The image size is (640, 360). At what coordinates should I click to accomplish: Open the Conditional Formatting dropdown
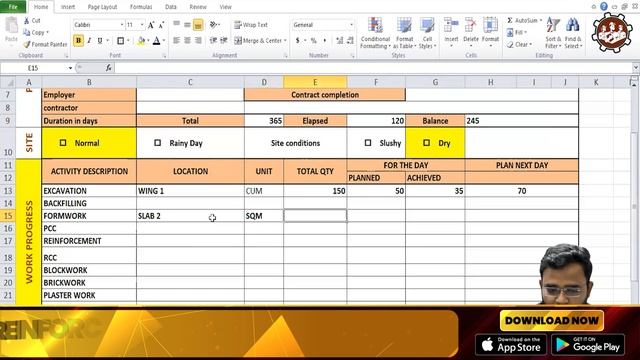pyautogui.click(x=375, y=33)
